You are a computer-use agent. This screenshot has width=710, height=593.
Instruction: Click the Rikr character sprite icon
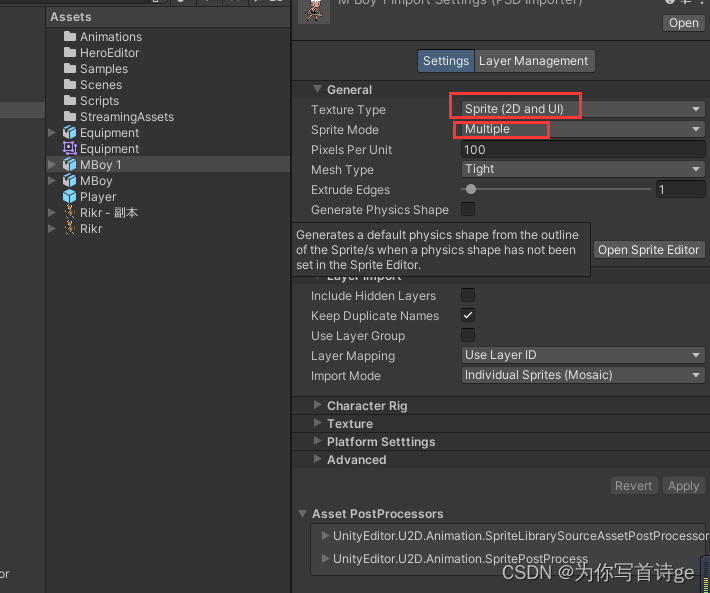(x=70, y=228)
